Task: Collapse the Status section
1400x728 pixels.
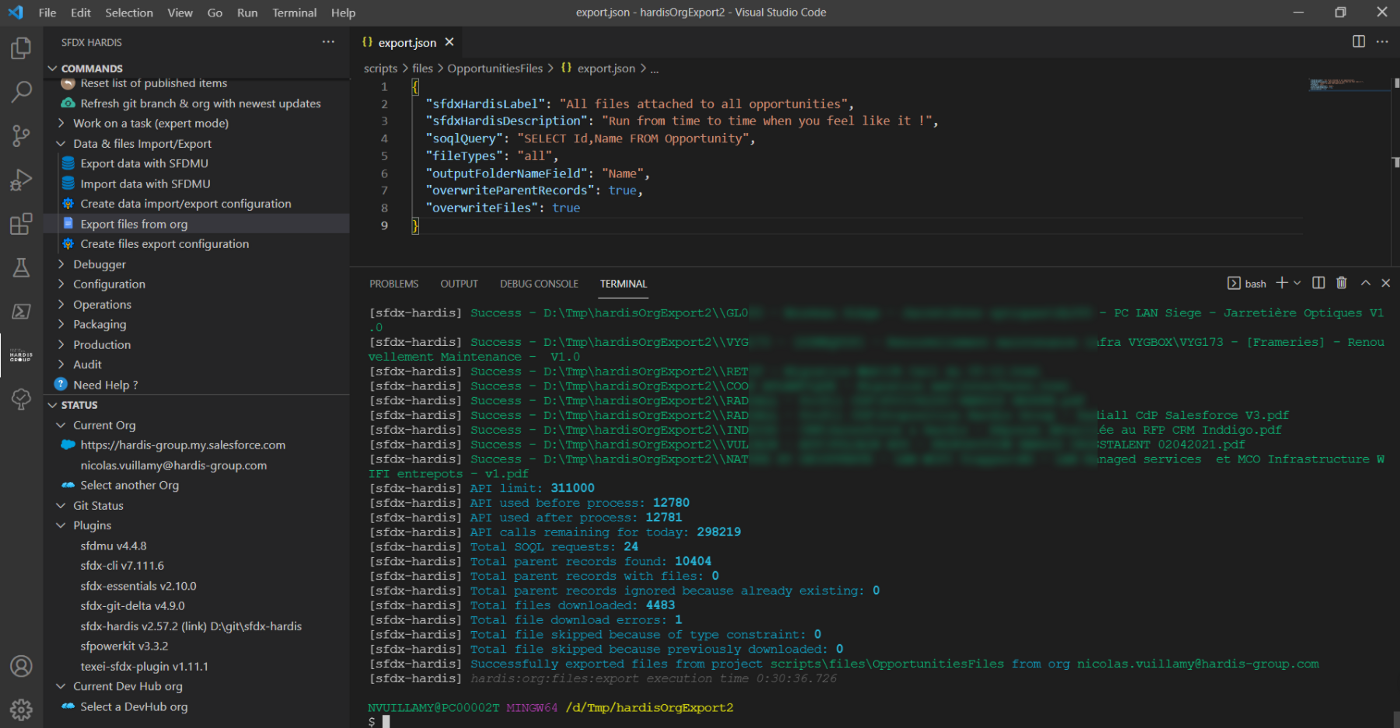Action: pyautogui.click(x=196, y=405)
